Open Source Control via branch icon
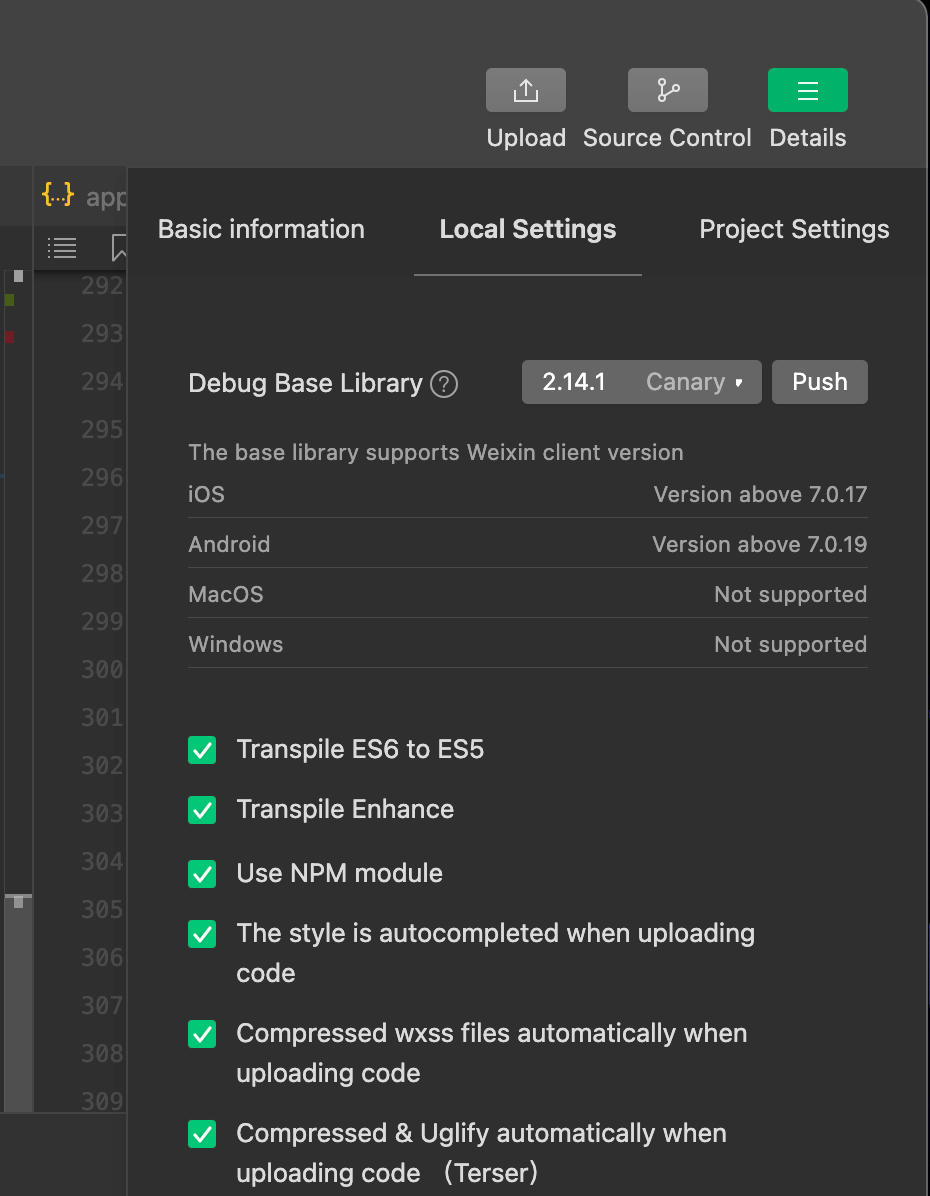Screen dimensions: 930x1196 (667, 91)
